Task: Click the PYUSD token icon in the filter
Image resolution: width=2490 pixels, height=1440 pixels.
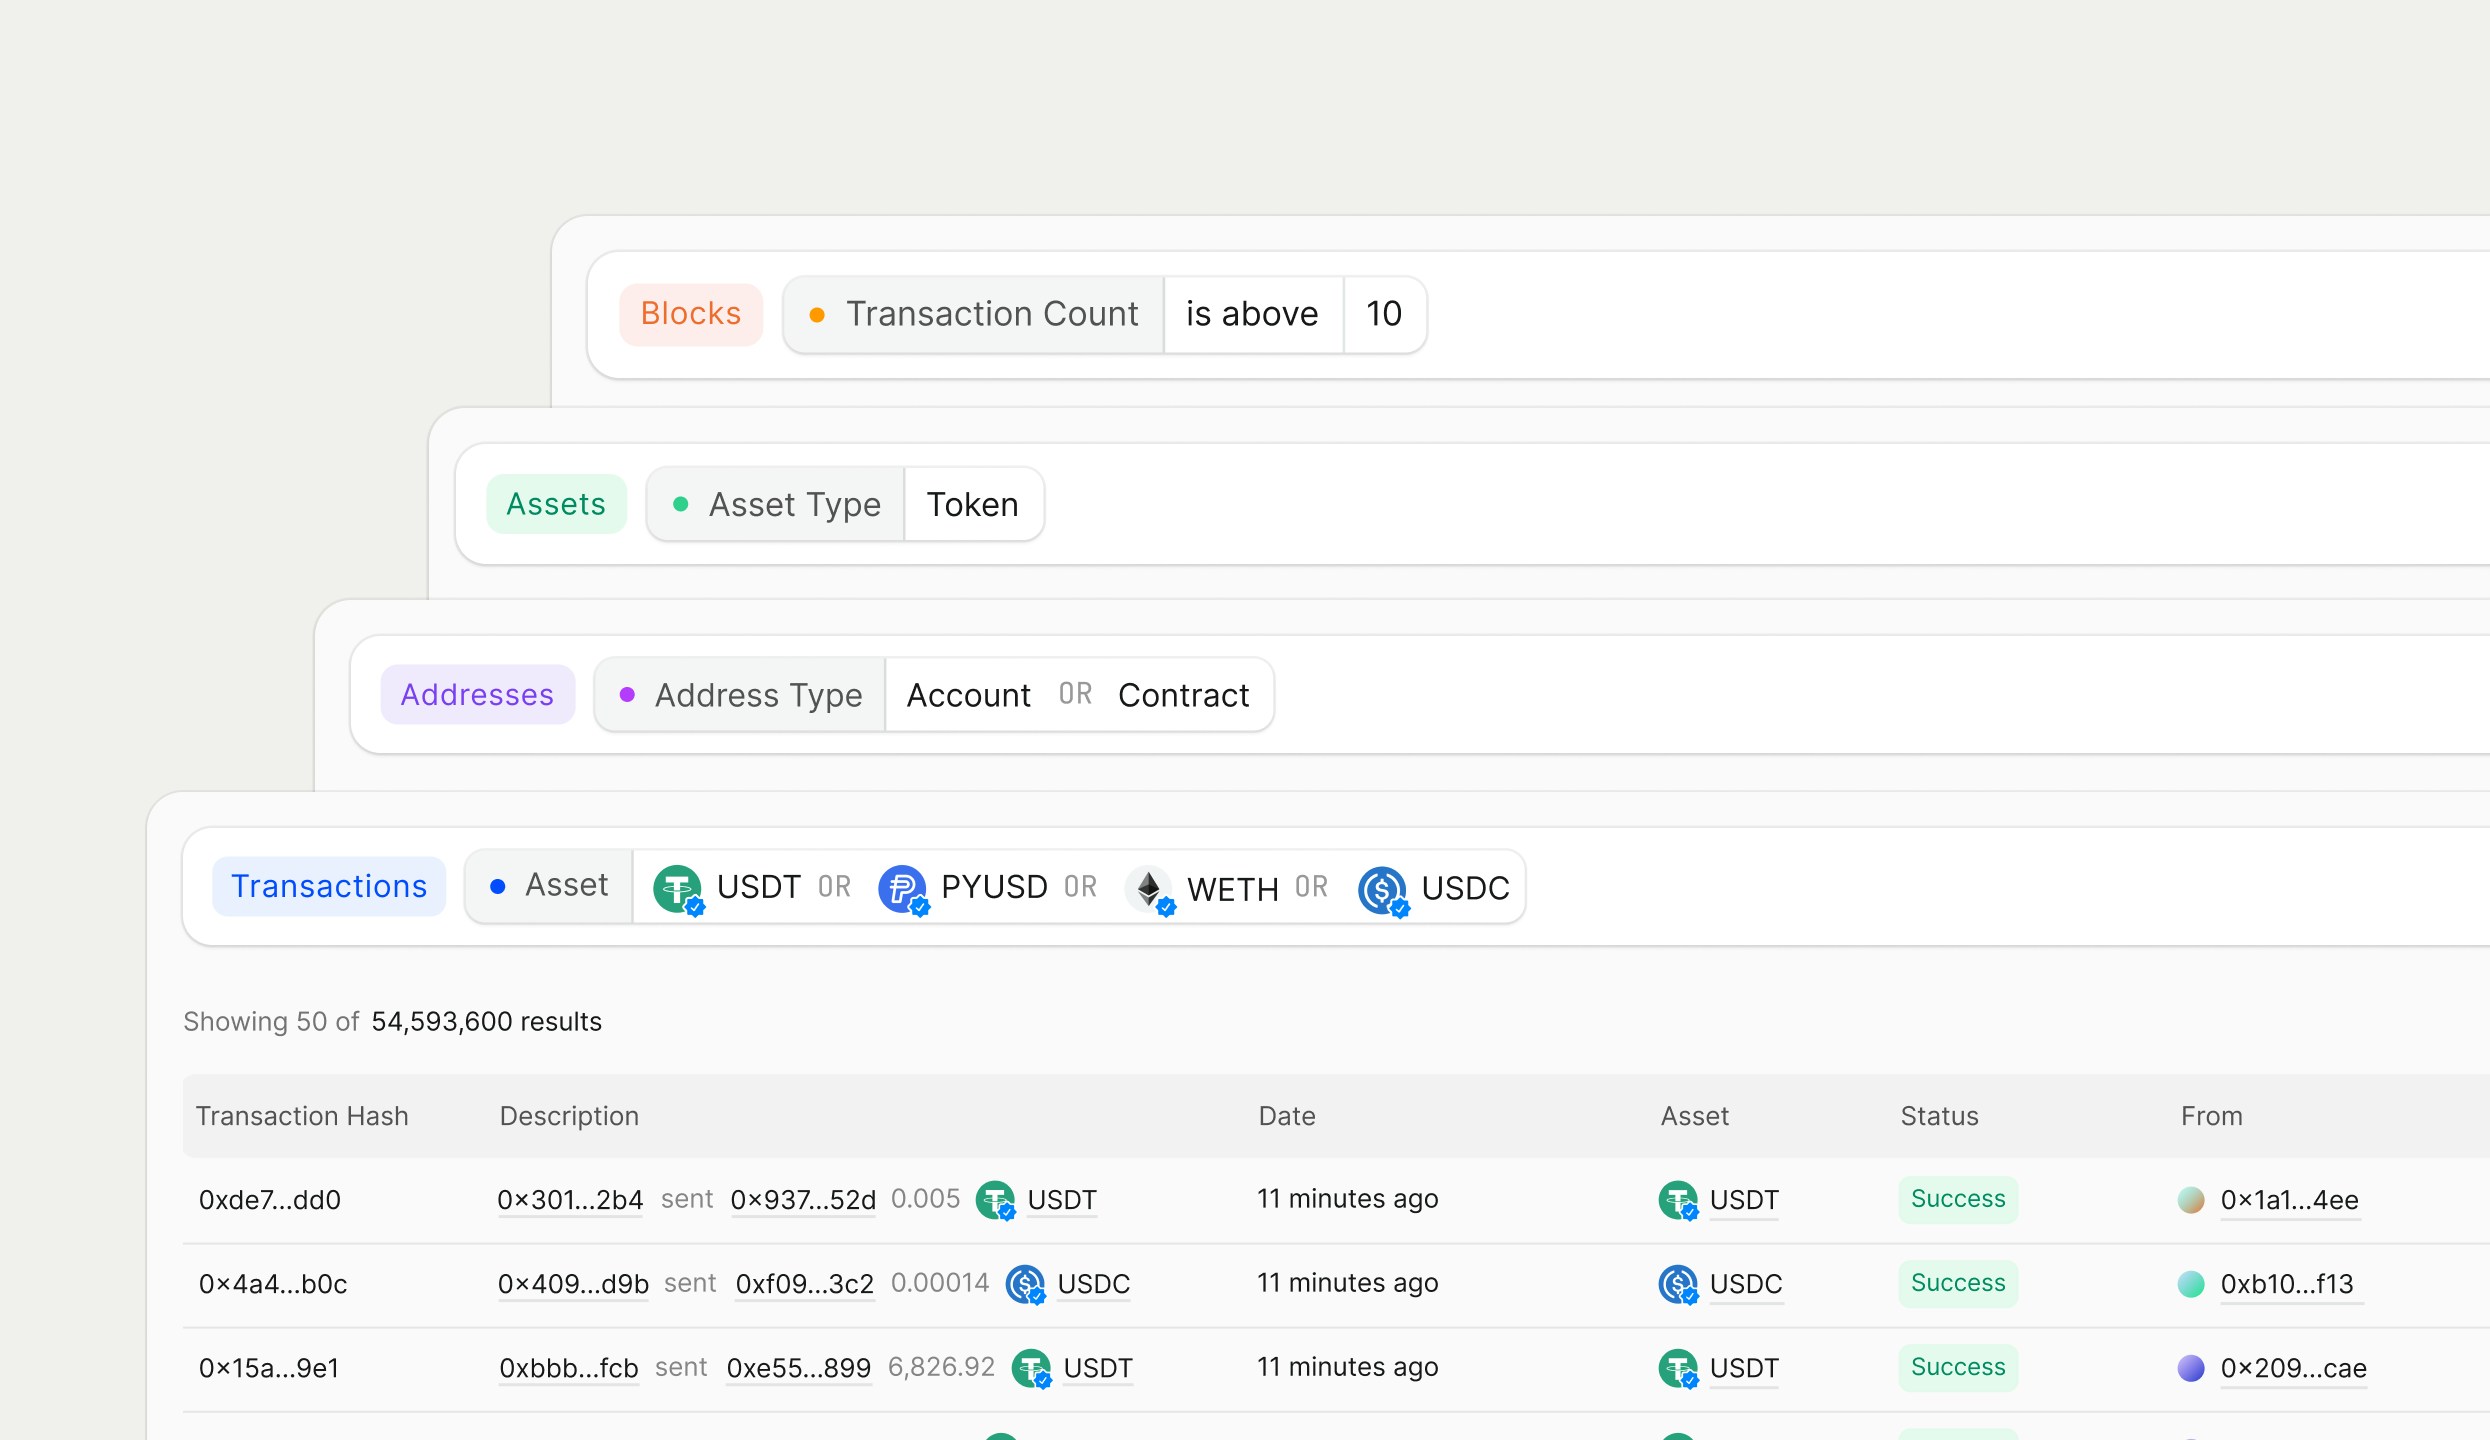Action: 902,888
